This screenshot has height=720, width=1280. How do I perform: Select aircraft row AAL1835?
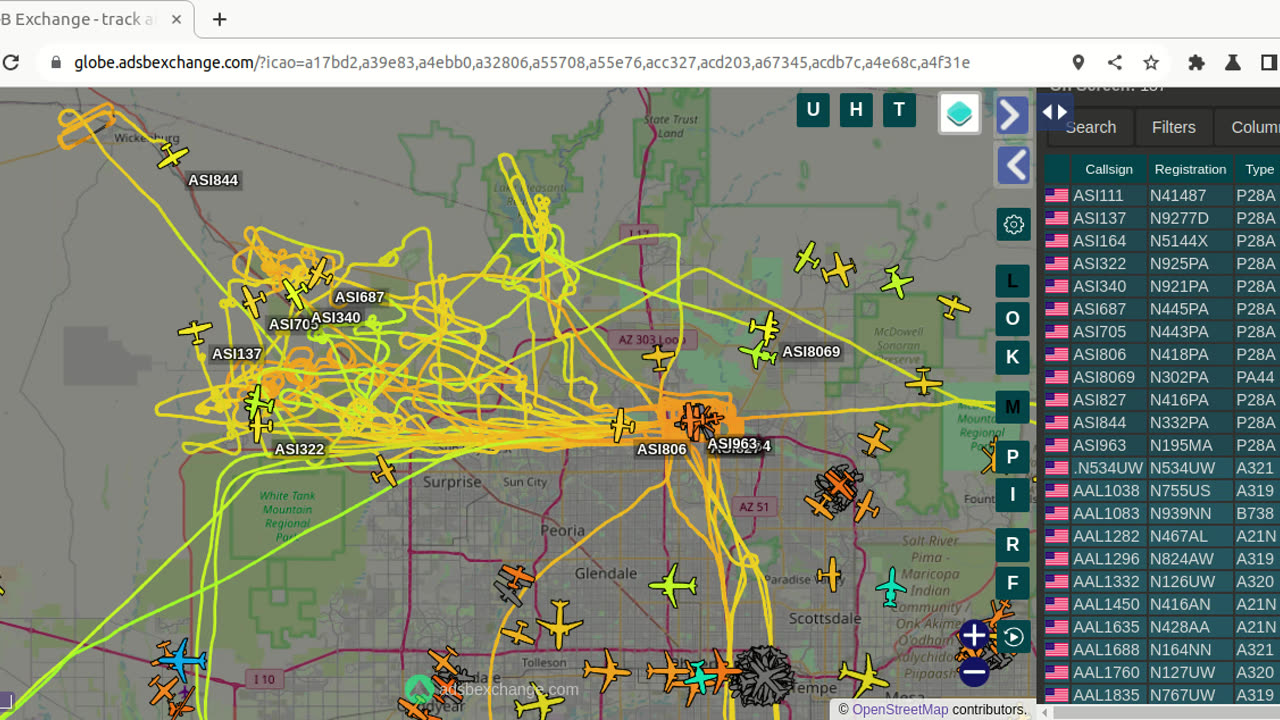pyautogui.click(x=1161, y=695)
